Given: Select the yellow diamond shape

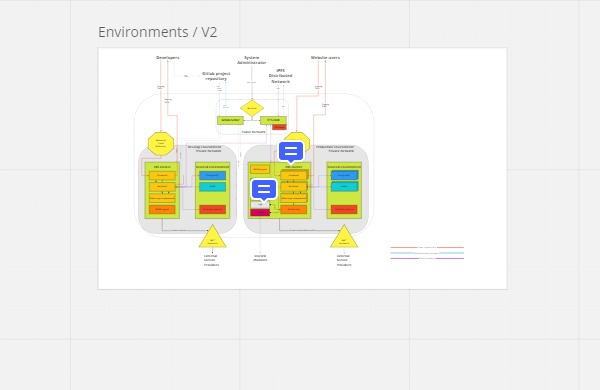Looking at the screenshot, I should coord(252,108).
